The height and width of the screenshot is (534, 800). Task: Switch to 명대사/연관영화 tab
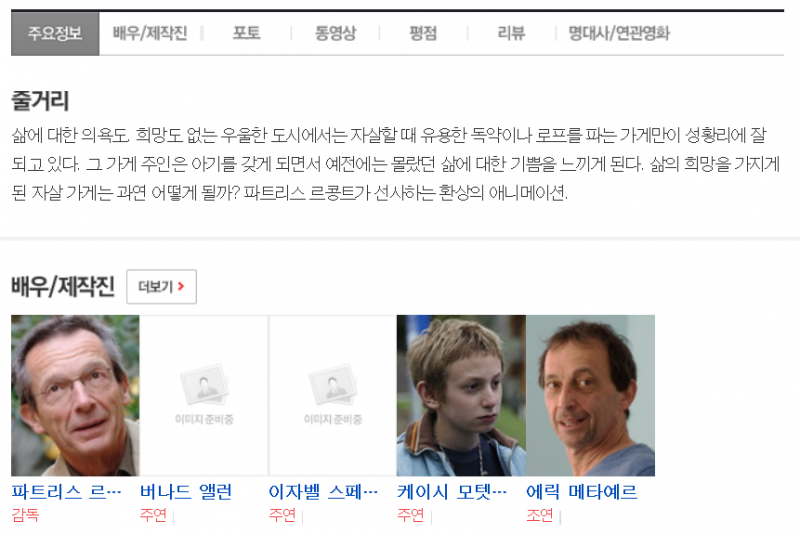click(619, 33)
